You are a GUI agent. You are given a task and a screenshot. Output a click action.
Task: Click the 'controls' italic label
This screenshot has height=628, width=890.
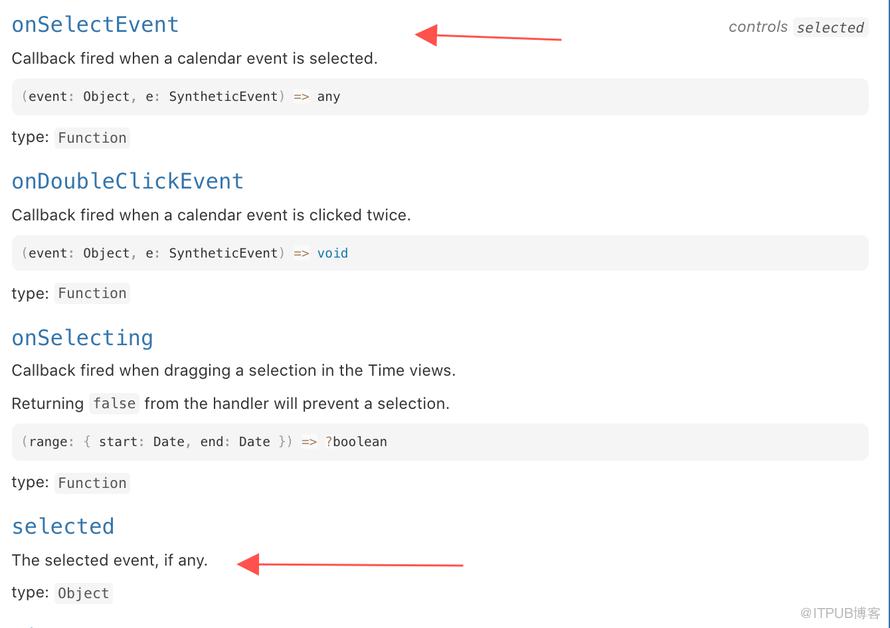[x=758, y=27]
